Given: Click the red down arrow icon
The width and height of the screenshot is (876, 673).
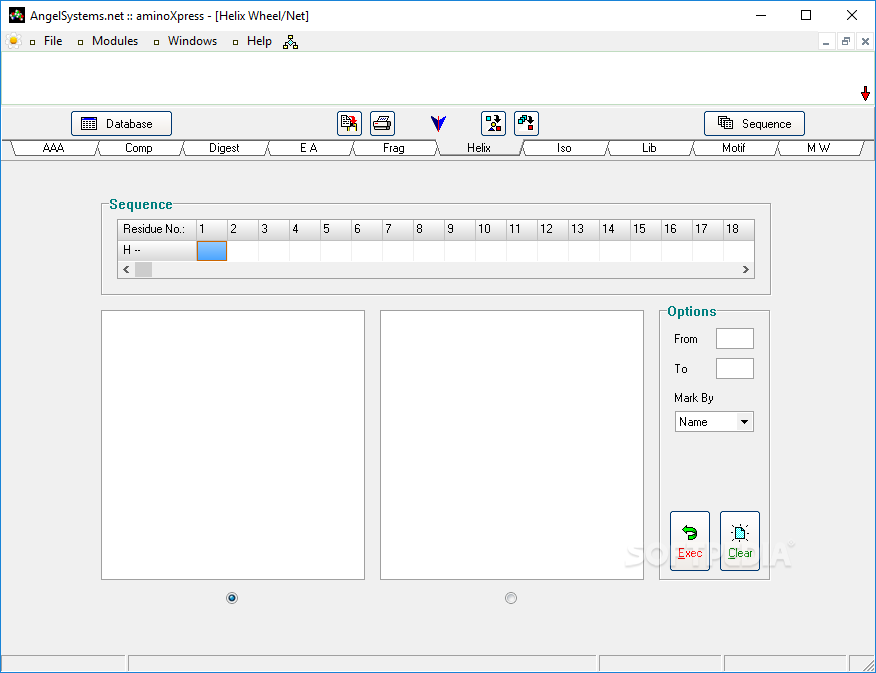Looking at the screenshot, I should [865, 94].
